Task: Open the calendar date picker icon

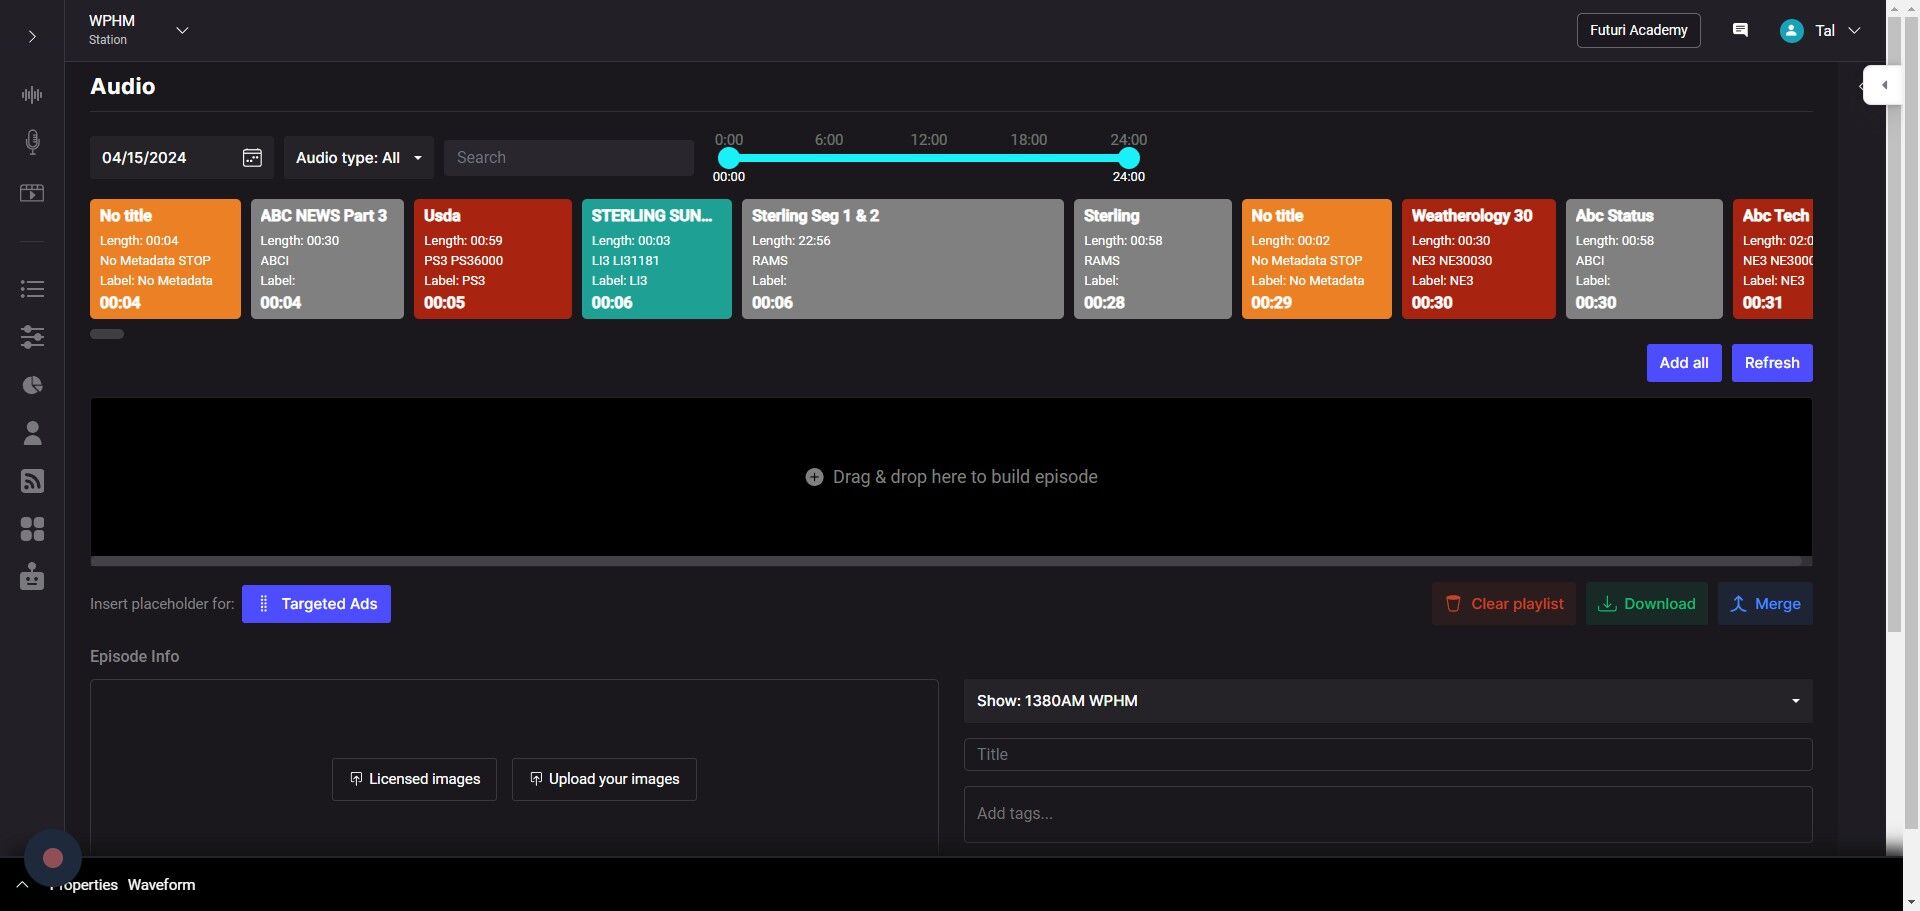Action: [x=252, y=158]
